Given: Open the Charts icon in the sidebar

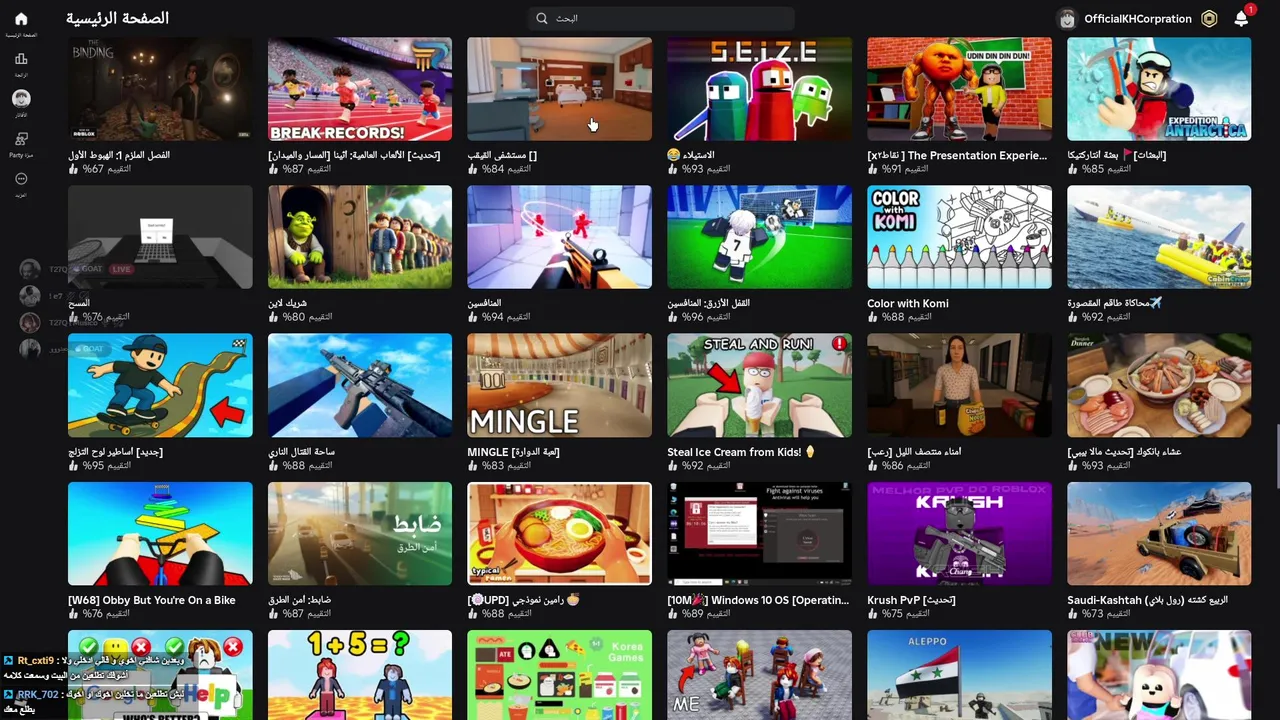Looking at the screenshot, I should tap(21, 59).
